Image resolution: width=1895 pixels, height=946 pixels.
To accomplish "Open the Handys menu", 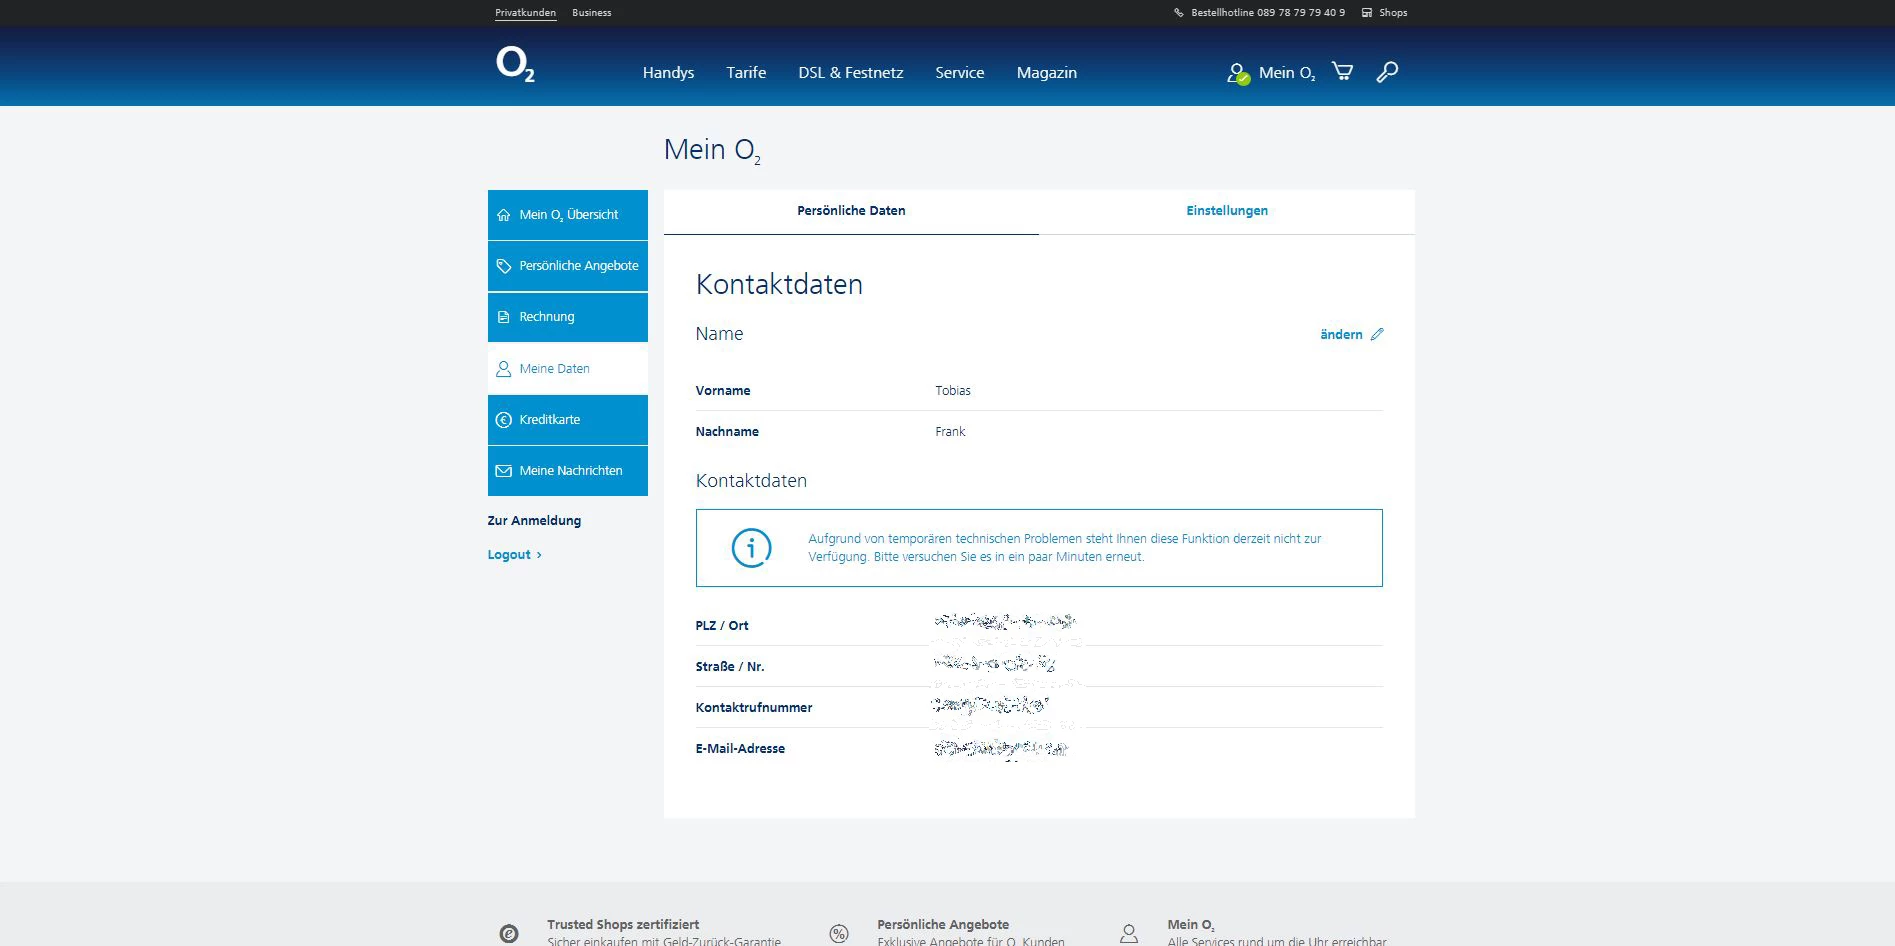I will pyautogui.click(x=668, y=73).
